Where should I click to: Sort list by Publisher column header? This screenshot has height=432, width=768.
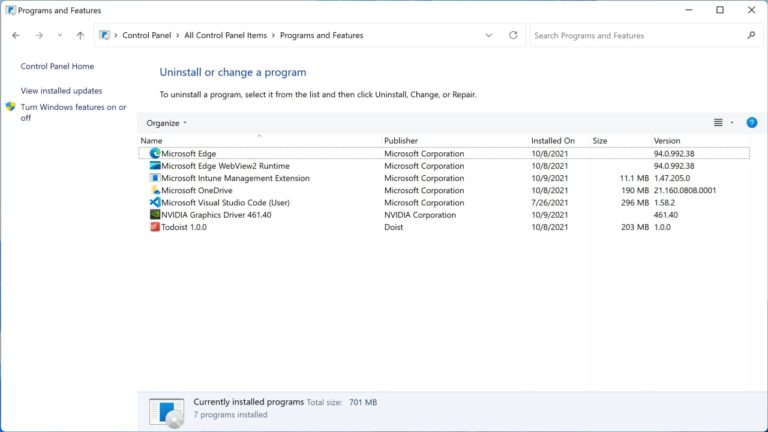point(401,141)
